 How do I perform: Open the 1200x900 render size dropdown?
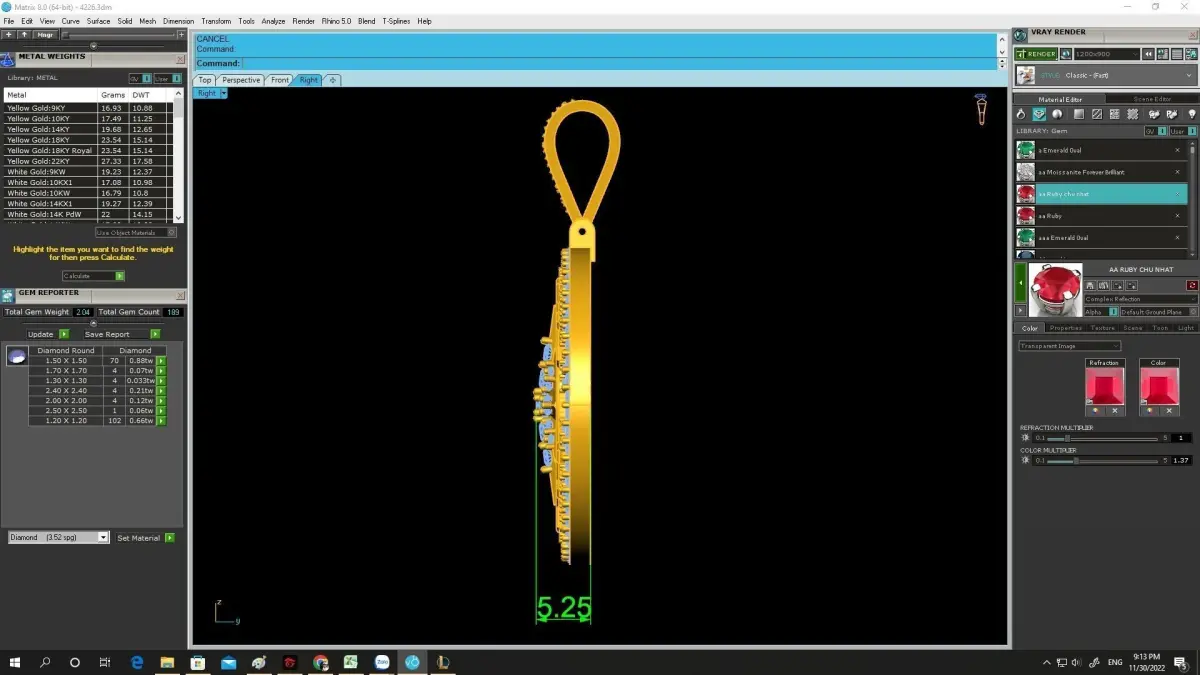pos(1106,54)
